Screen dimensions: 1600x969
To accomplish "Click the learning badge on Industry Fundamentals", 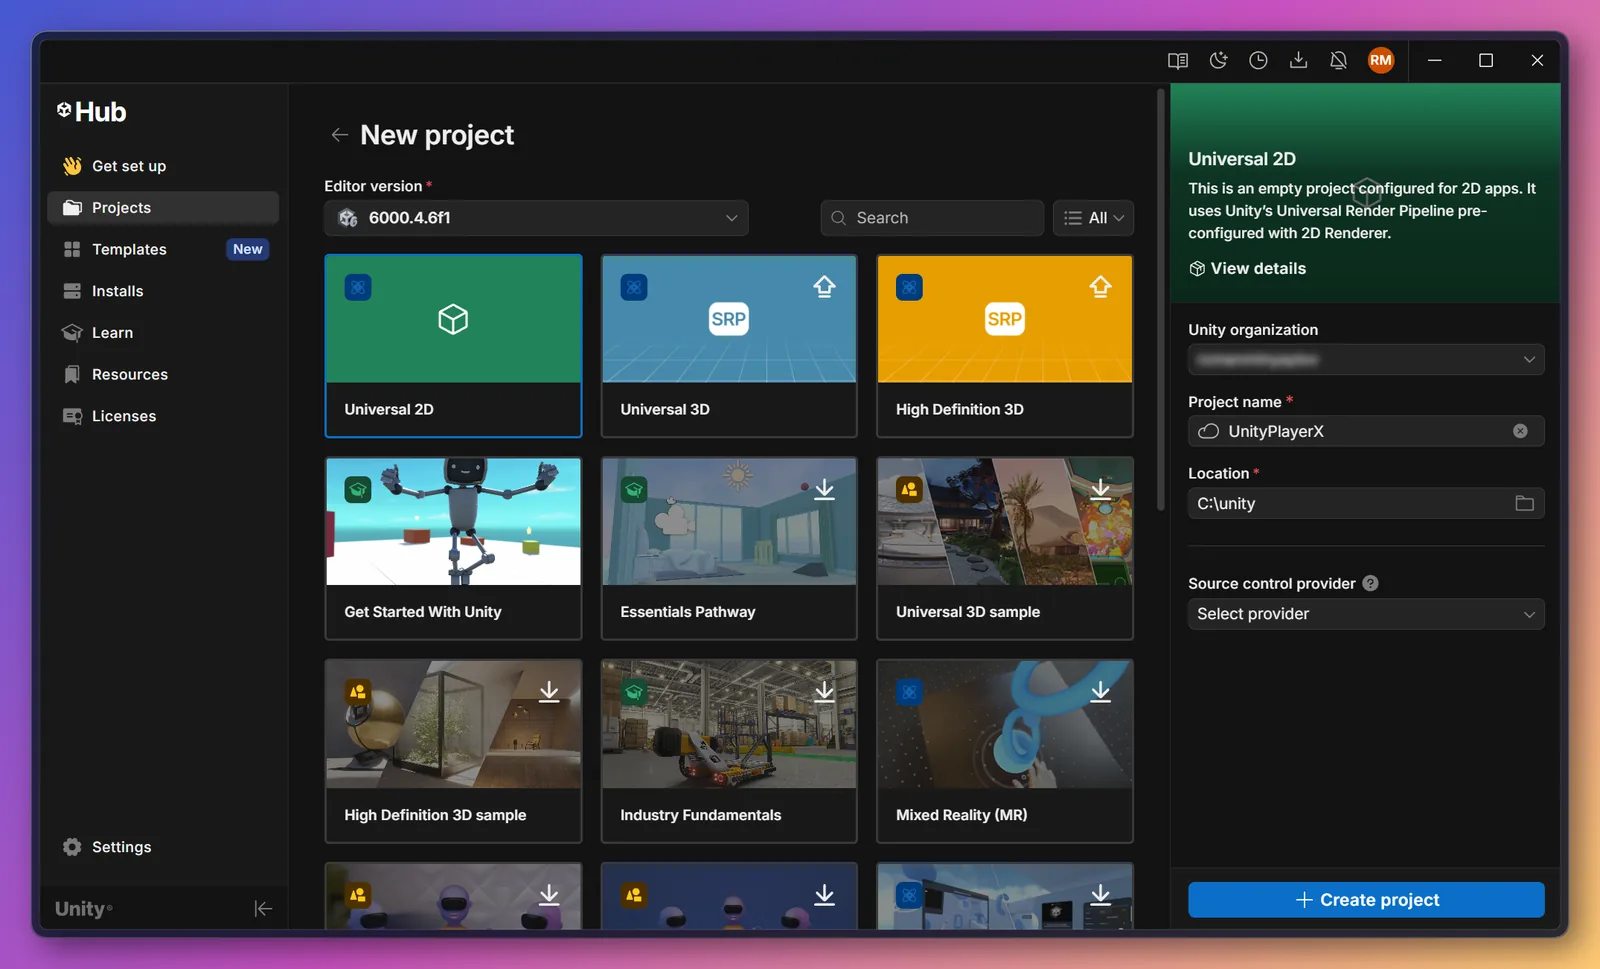I will [x=634, y=692].
